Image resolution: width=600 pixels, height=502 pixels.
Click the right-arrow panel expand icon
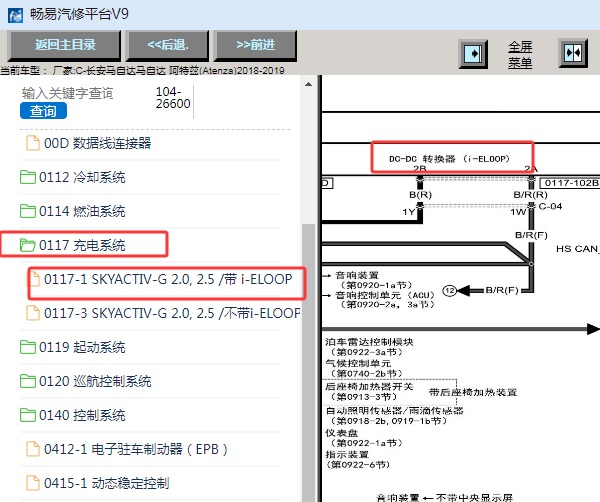coord(473,54)
